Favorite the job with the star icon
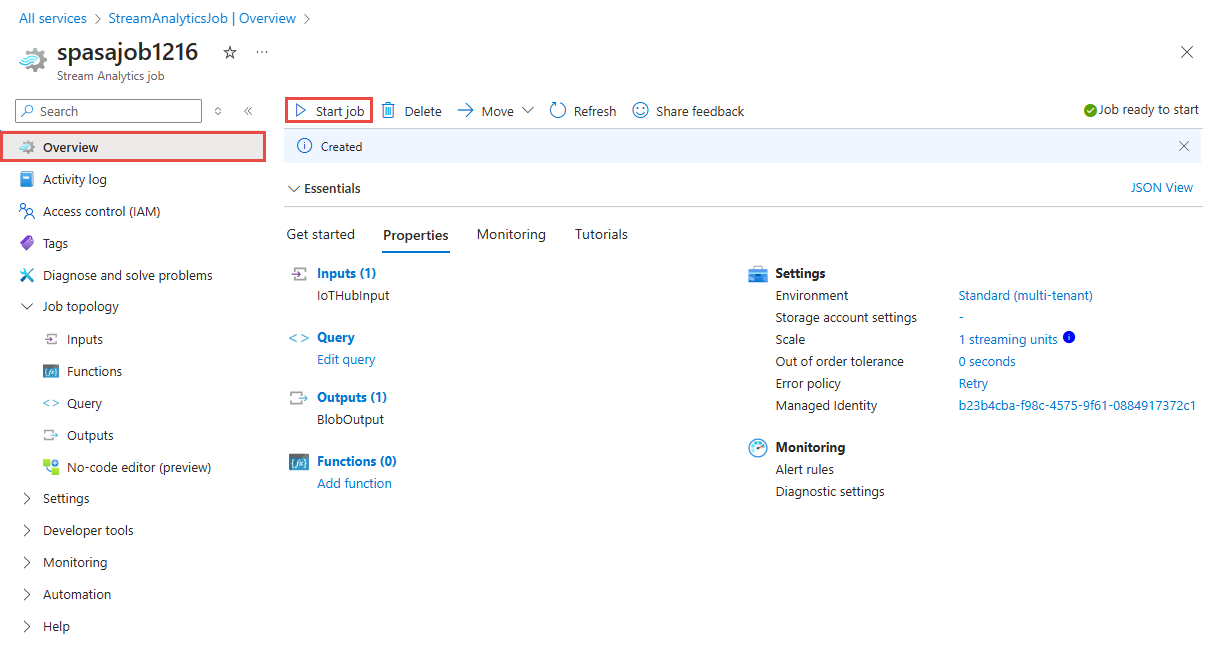 pyautogui.click(x=230, y=52)
